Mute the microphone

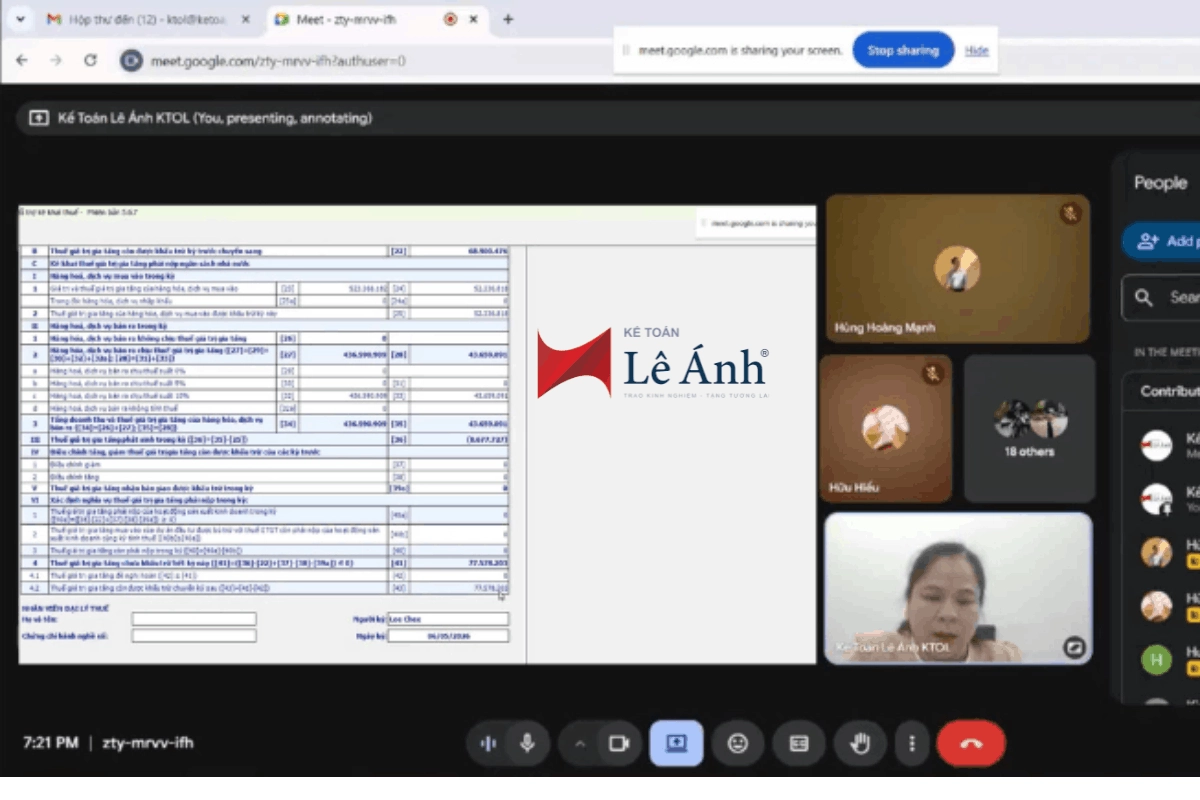[526, 743]
